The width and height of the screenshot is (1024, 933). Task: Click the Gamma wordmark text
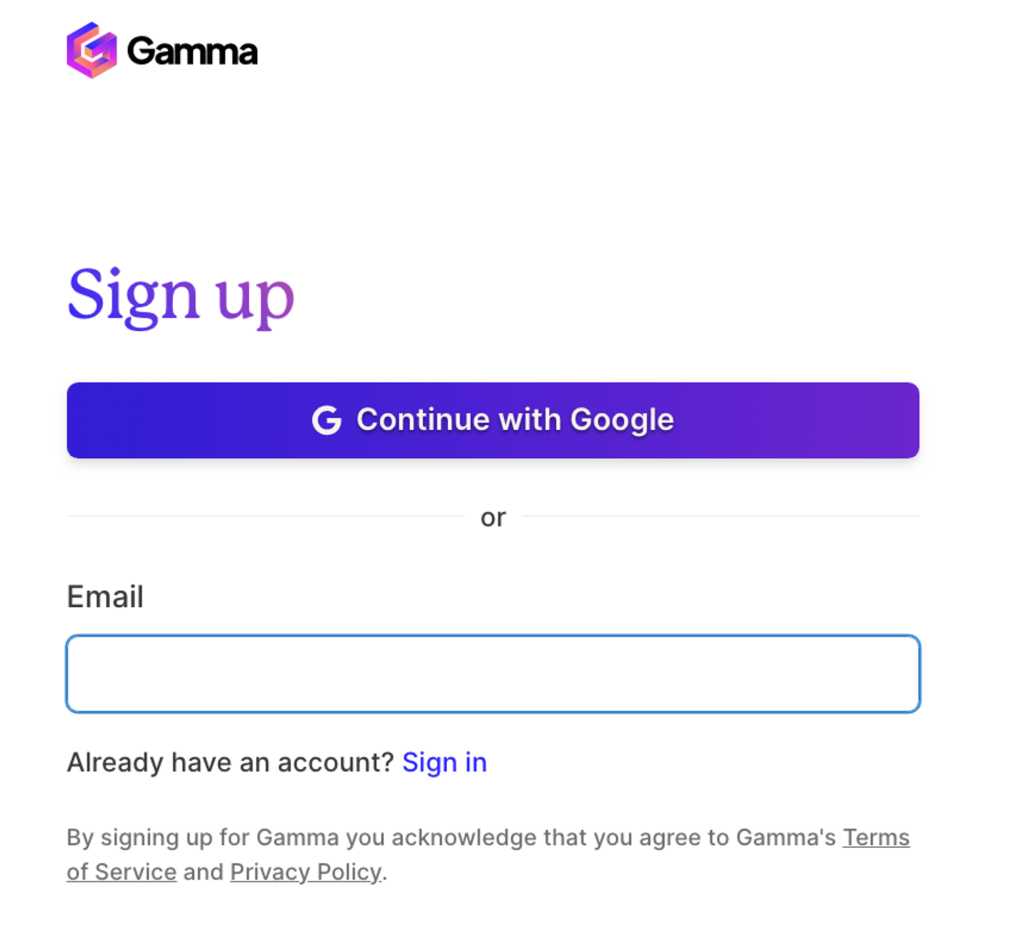[193, 51]
